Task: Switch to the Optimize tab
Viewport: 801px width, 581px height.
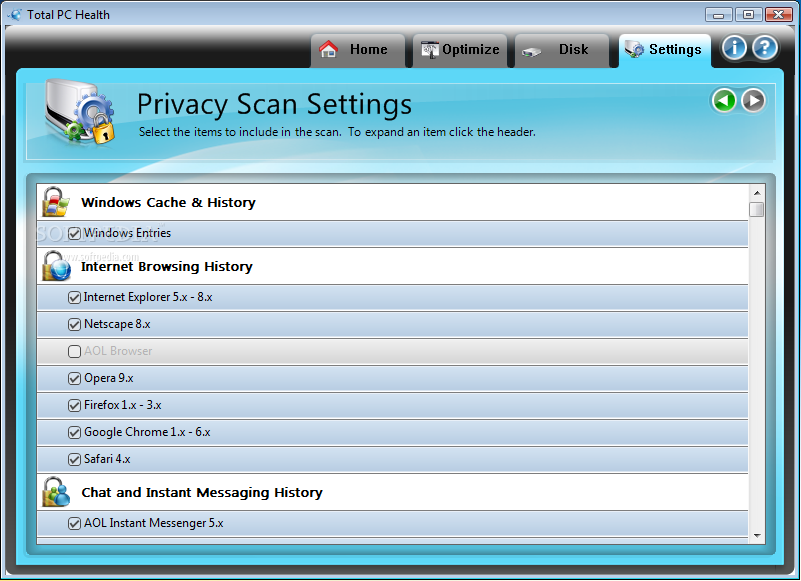Action: coord(460,50)
